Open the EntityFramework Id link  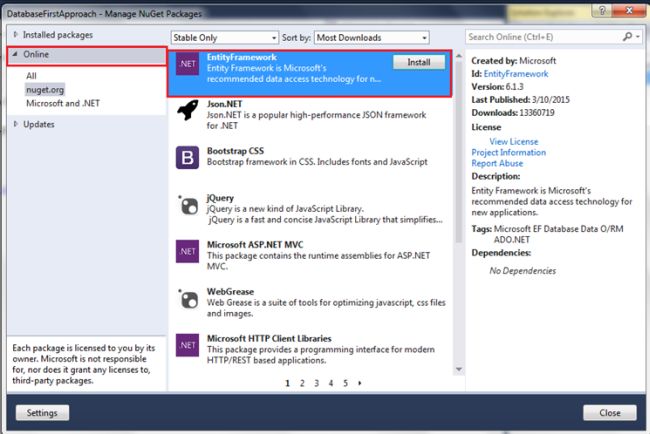point(516,74)
